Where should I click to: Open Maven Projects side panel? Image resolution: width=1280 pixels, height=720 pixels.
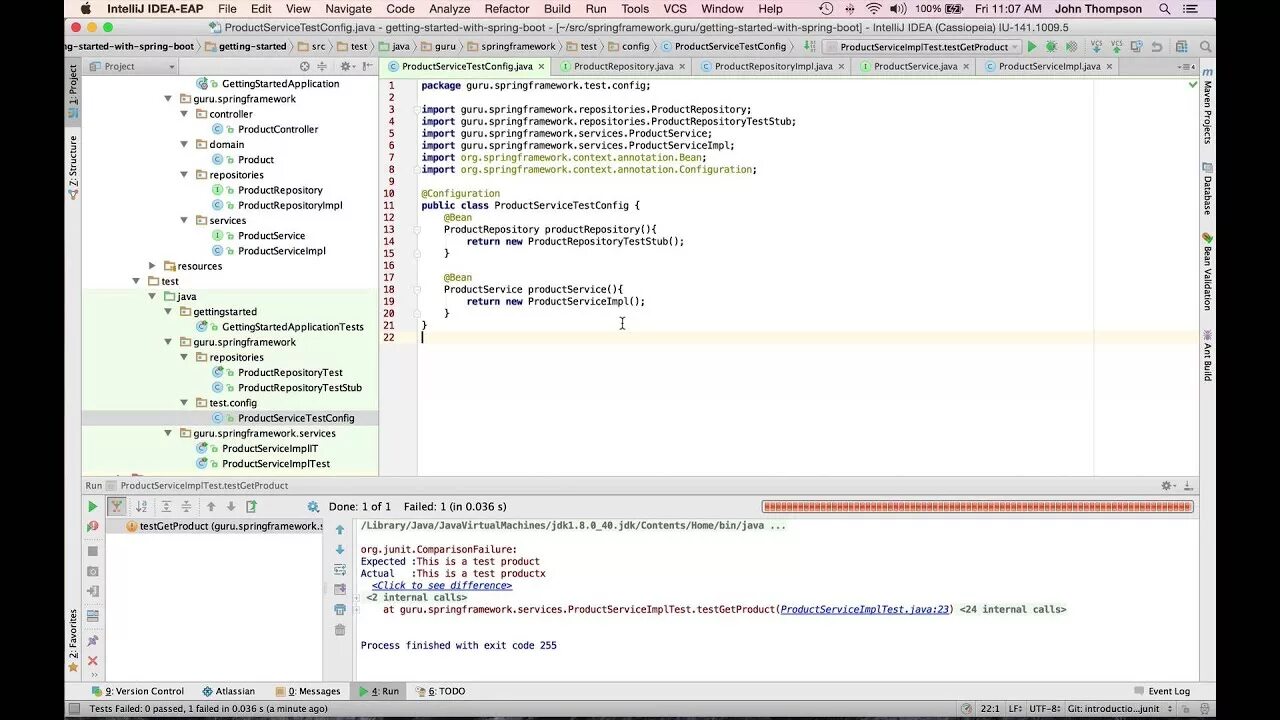click(x=1207, y=106)
